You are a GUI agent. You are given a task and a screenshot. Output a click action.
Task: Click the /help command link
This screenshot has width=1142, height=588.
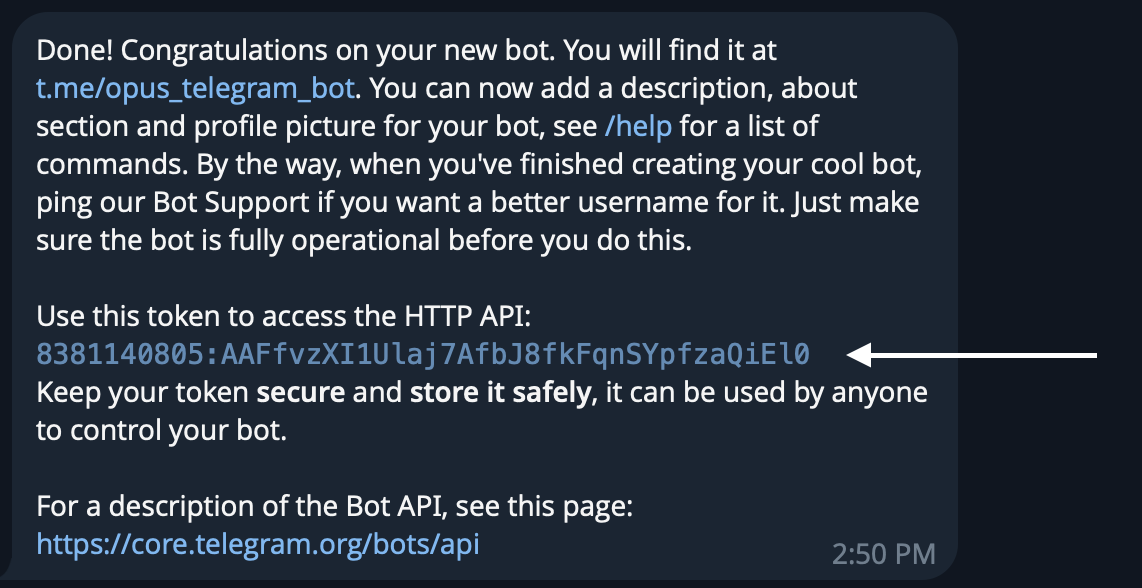pos(638,127)
